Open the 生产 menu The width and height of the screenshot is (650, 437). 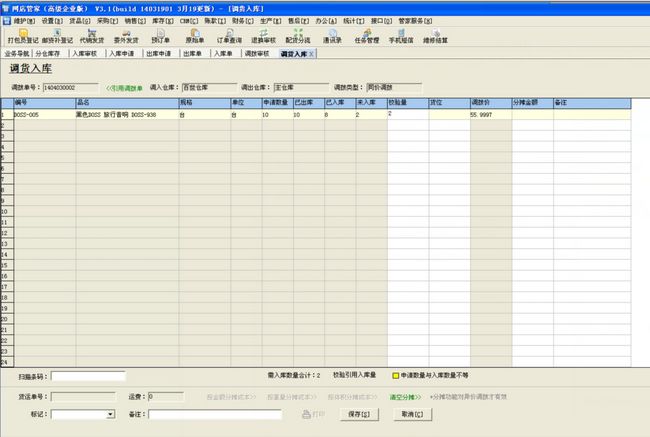coord(271,21)
